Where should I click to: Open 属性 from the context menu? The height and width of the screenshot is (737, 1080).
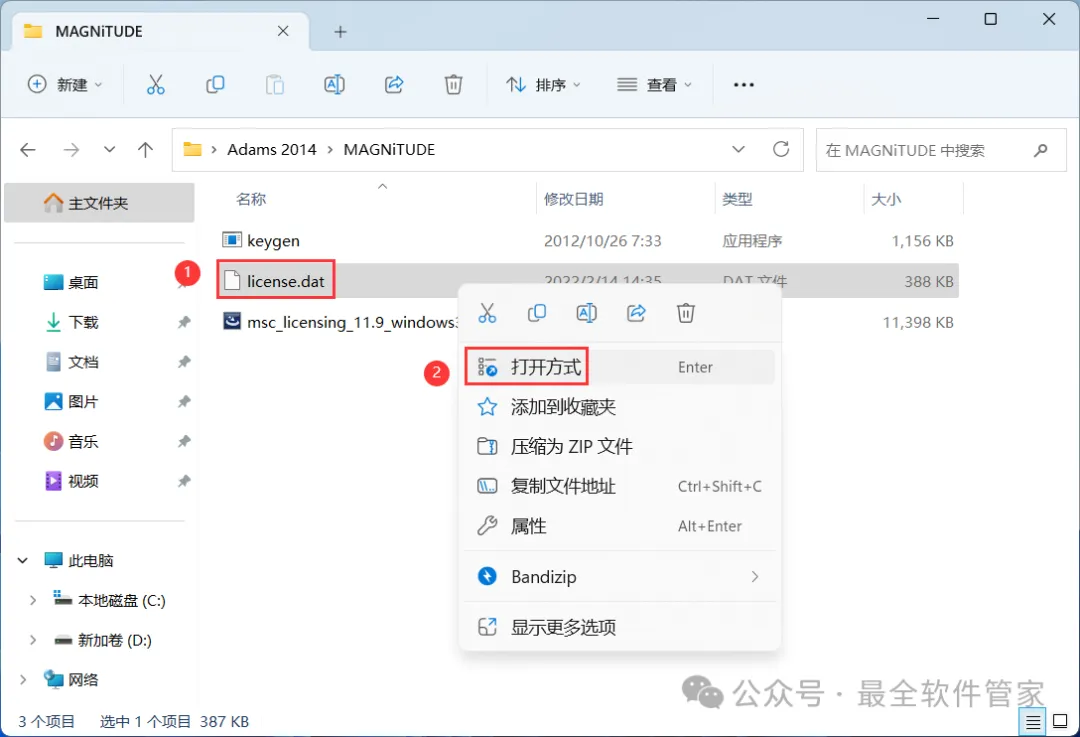tap(620, 526)
